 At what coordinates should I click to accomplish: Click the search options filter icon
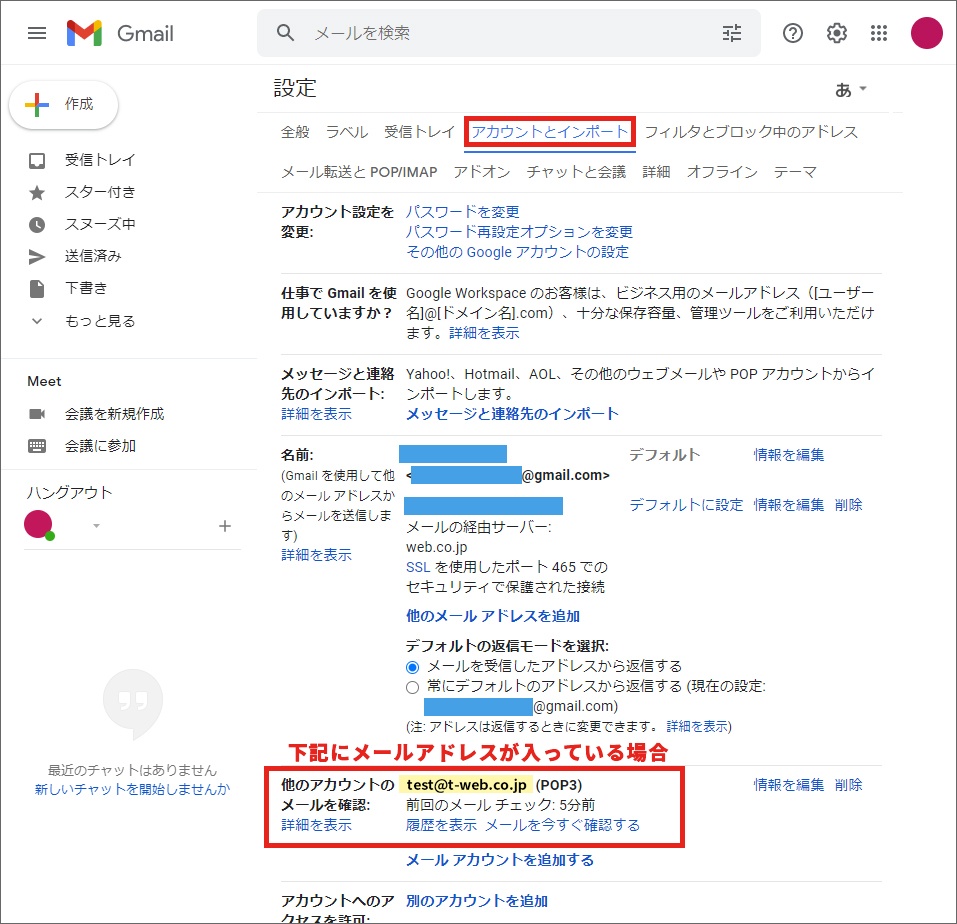732,33
